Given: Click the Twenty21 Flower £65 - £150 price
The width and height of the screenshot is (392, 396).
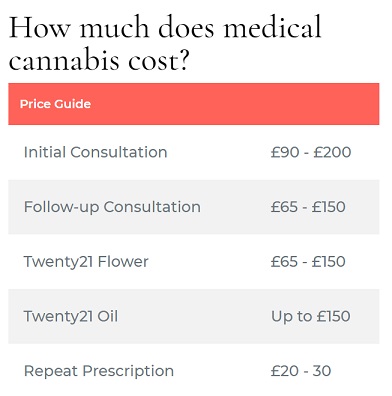Looking at the screenshot, I should coord(308,262).
